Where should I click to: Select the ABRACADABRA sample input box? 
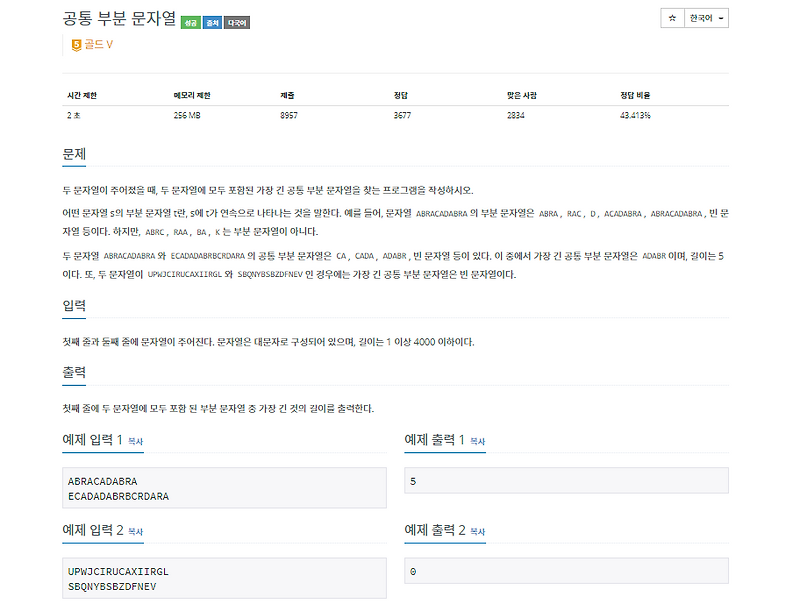(x=220, y=487)
